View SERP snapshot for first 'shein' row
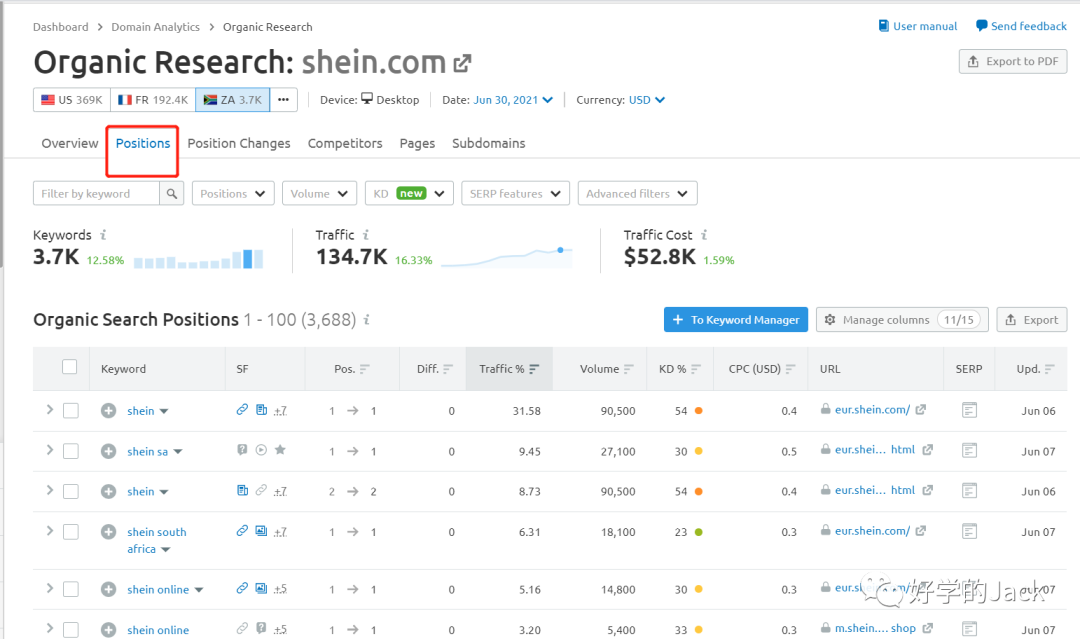 [969, 410]
